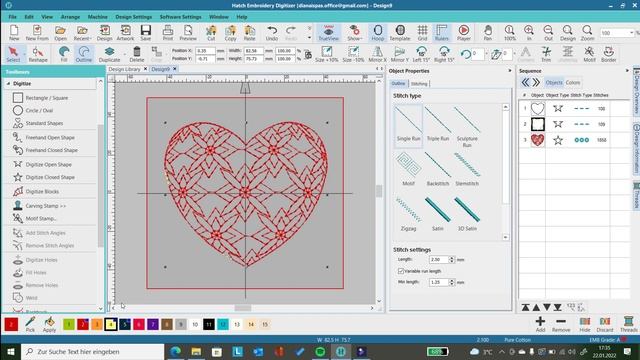Image resolution: width=640 pixels, height=360 pixels.
Task: Pick the Satin stitch type
Action: point(438,214)
